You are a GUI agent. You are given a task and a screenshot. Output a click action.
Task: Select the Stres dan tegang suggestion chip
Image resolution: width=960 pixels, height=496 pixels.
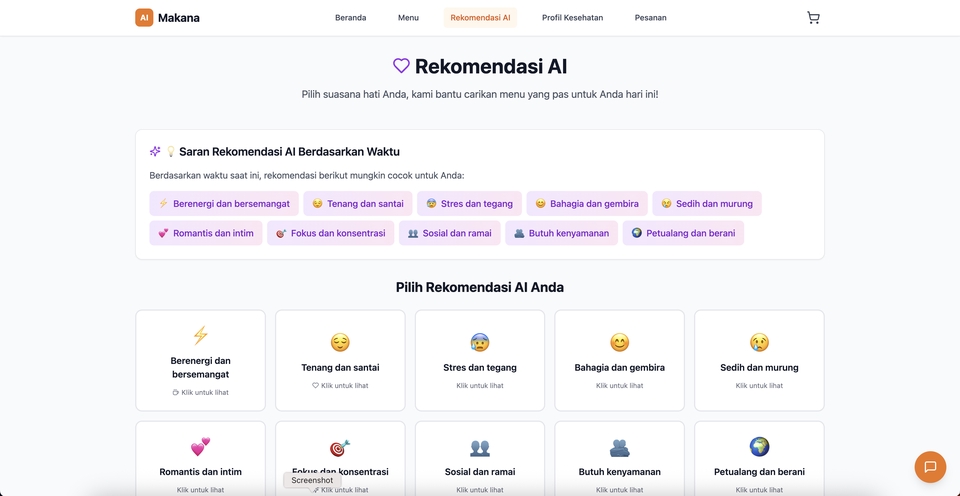pos(469,203)
